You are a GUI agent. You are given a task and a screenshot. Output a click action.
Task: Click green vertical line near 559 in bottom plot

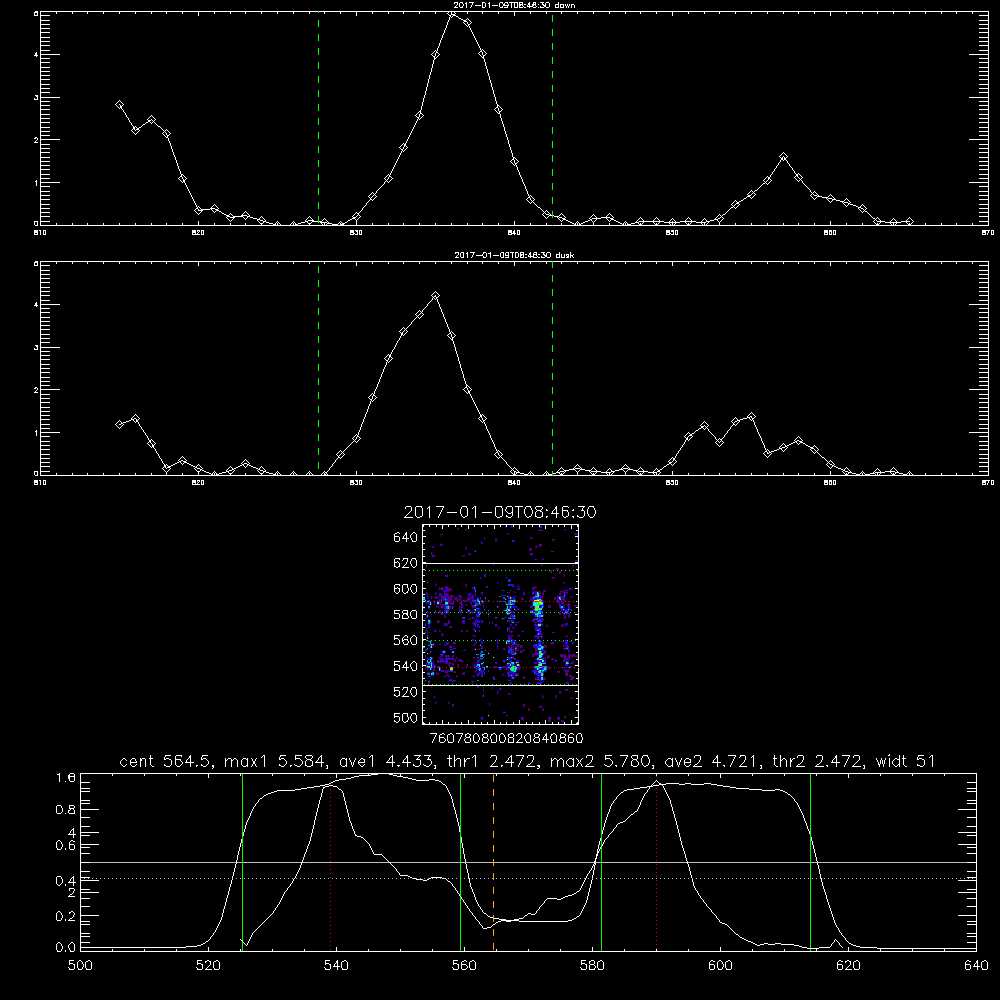pos(460,862)
